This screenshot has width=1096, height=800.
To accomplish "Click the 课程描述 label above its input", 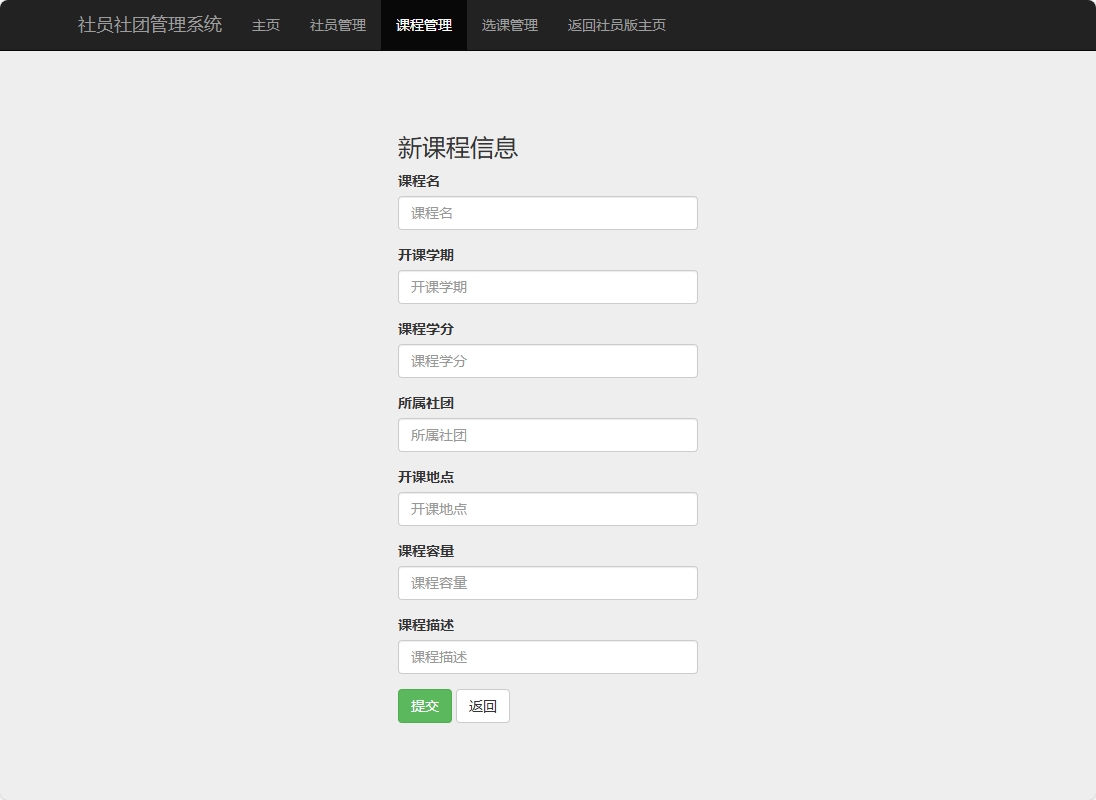I will [x=428, y=625].
